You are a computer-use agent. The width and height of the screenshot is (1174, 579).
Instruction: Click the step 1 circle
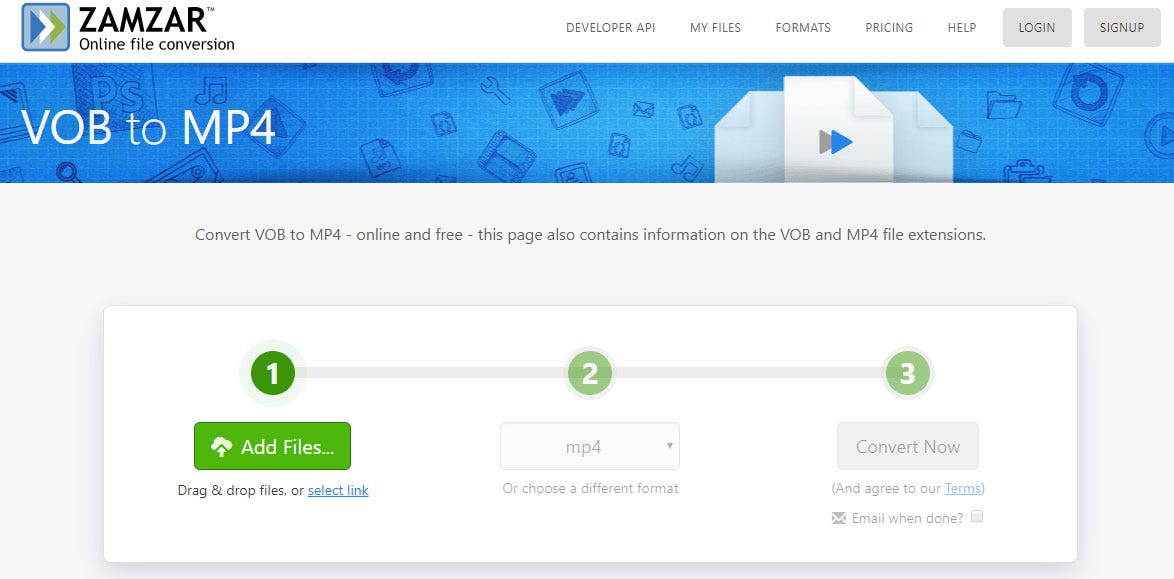click(x=273, y=373)
